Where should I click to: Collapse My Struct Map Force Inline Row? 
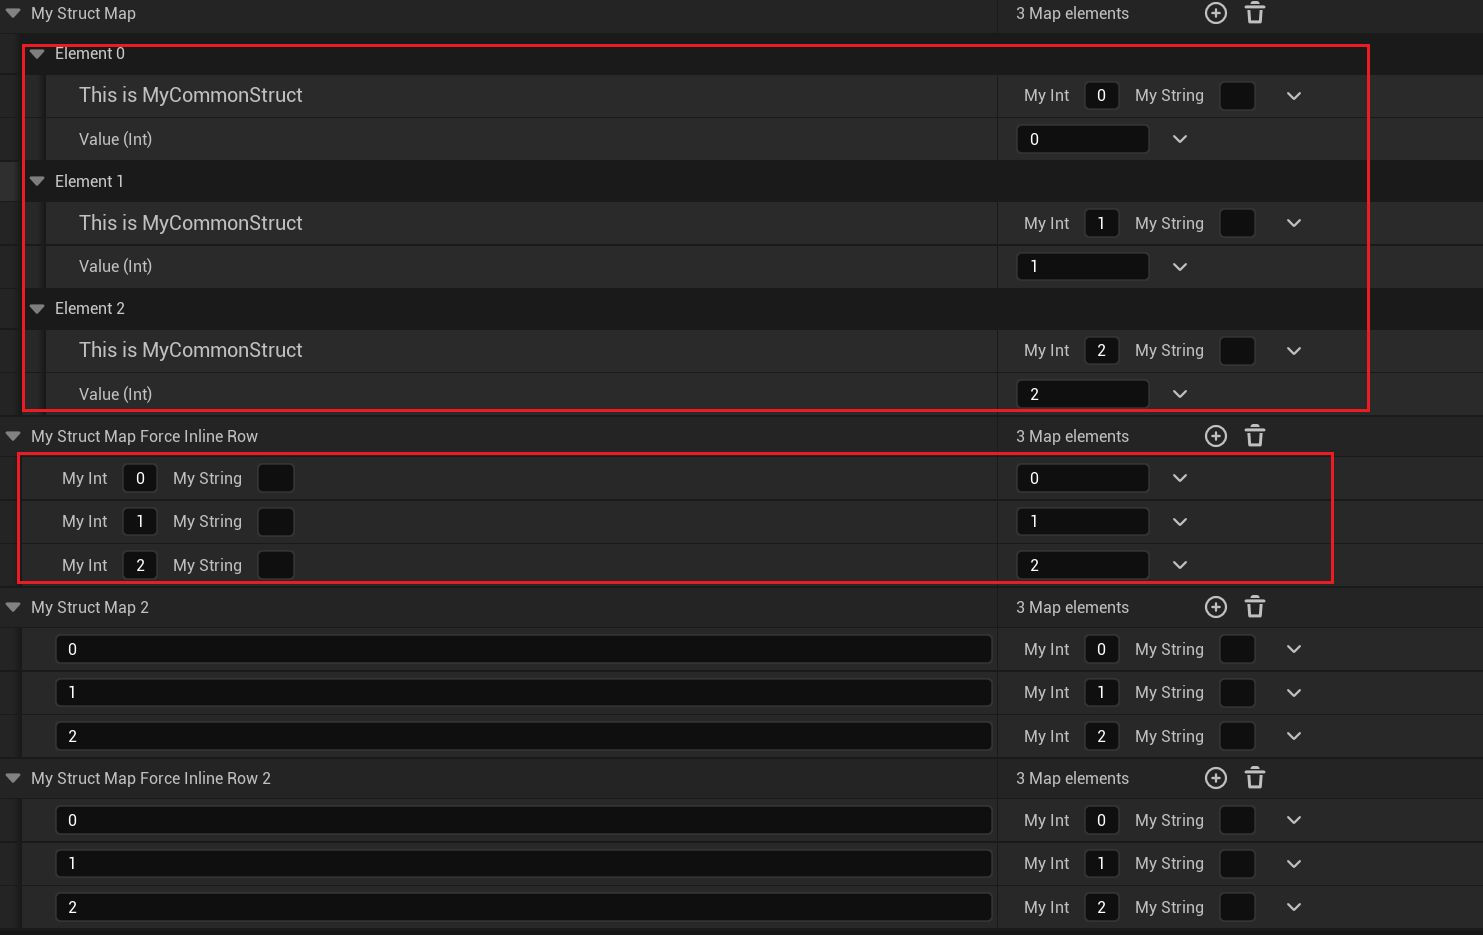(x=13, y=436)
